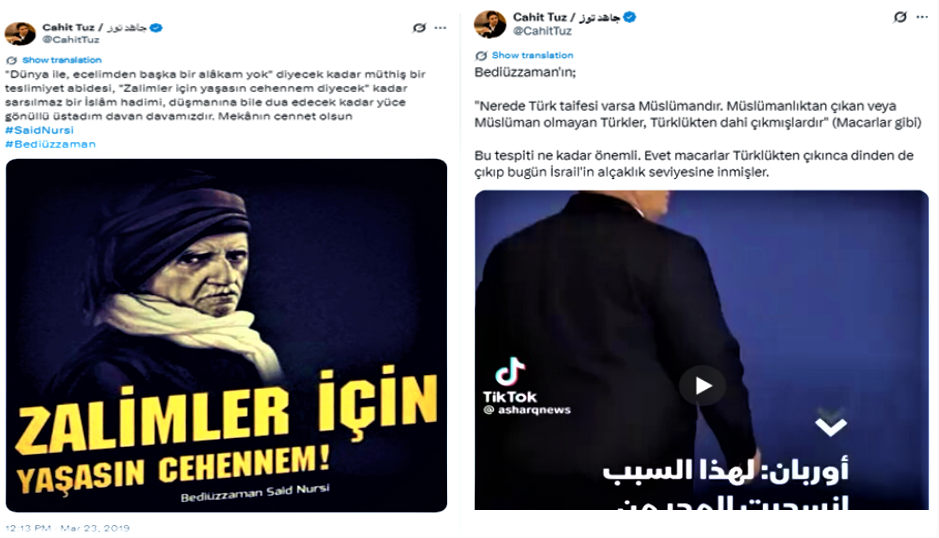Click @asharqnews watermark in video
The image size is (939, 538).
pyautogui.click(x=527, y=410)
